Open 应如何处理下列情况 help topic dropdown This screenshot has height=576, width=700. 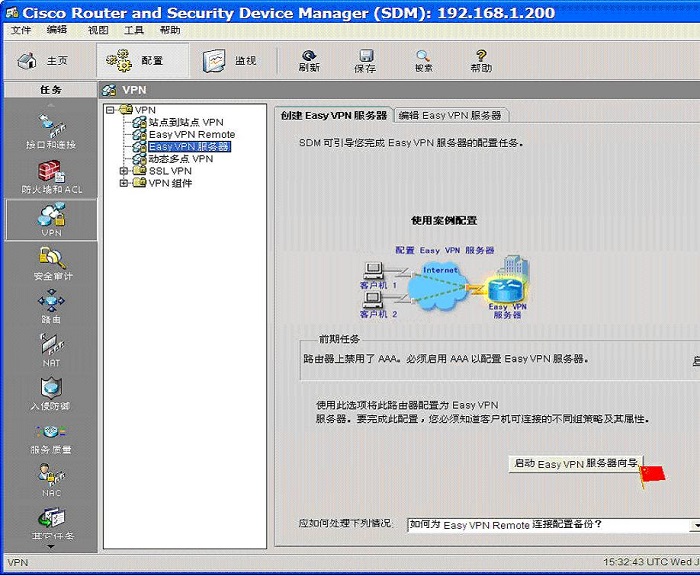[x=696, y=525]
